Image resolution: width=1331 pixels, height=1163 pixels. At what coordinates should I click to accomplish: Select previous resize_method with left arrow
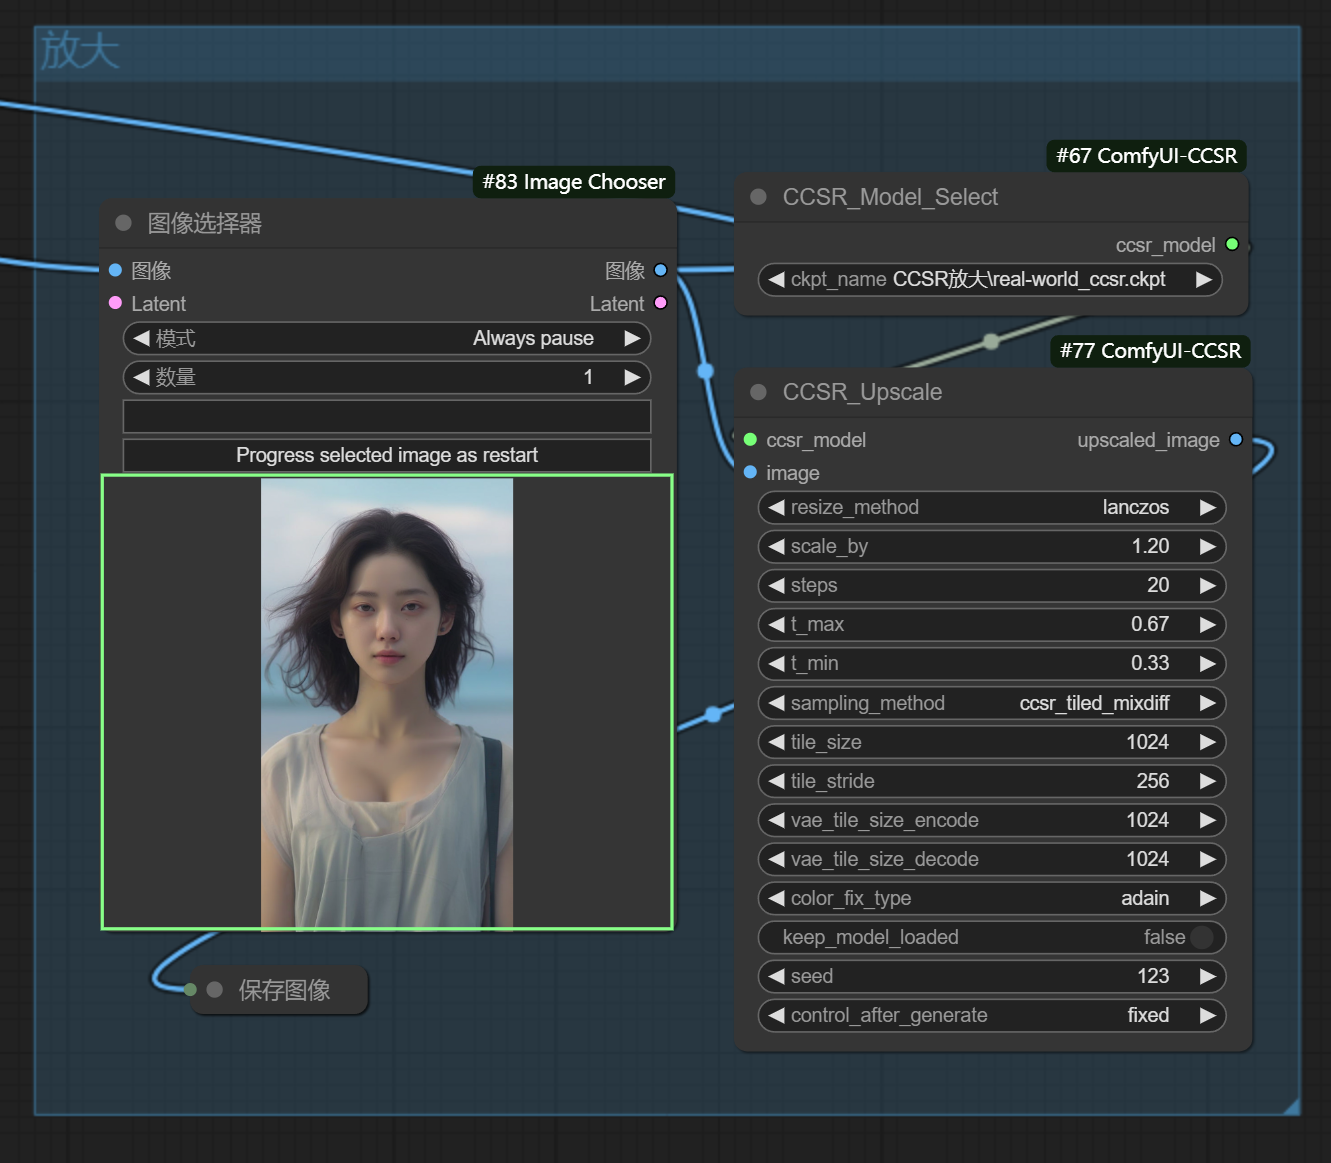776,507
